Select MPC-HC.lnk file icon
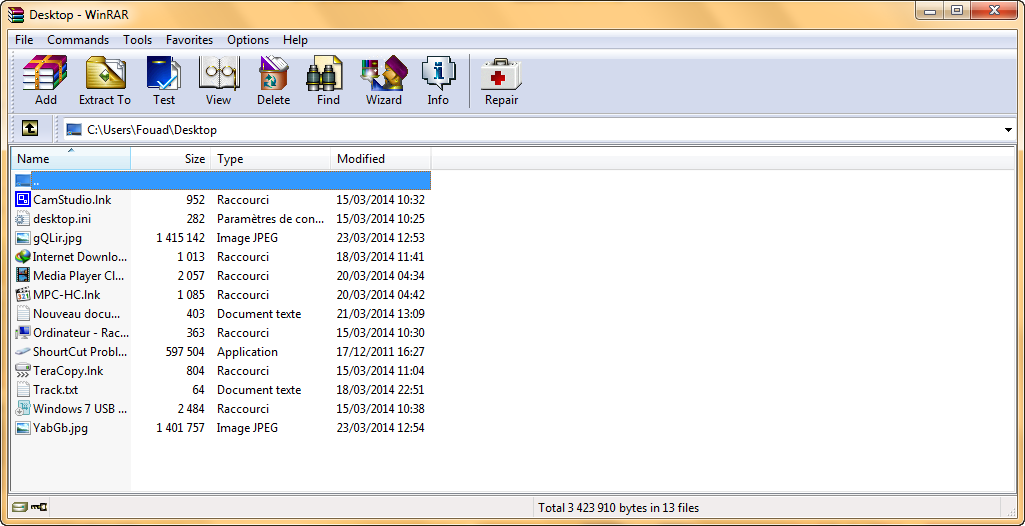1025x526 pixels. (23, 294)
